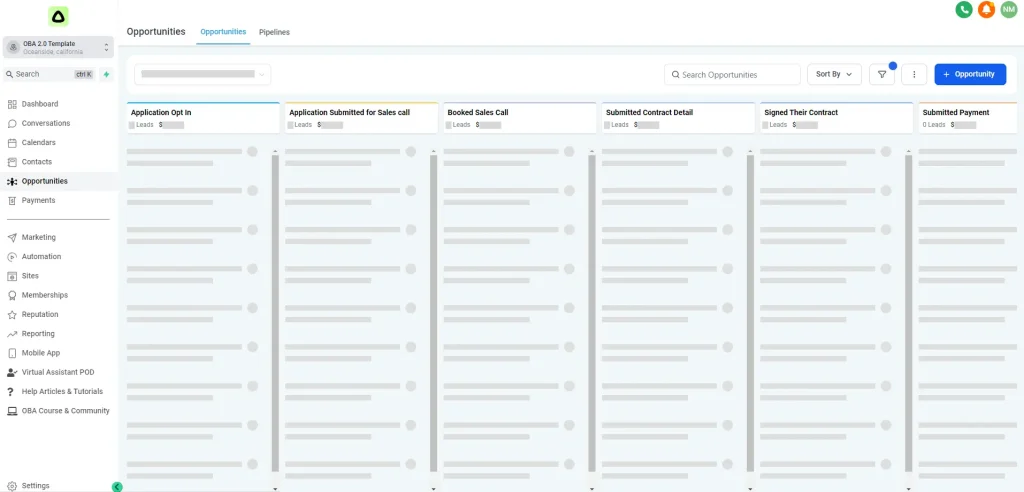Viewport: 1024px width, 492px height.
Task: Click the green app logo icon
Action: point(58,16)
